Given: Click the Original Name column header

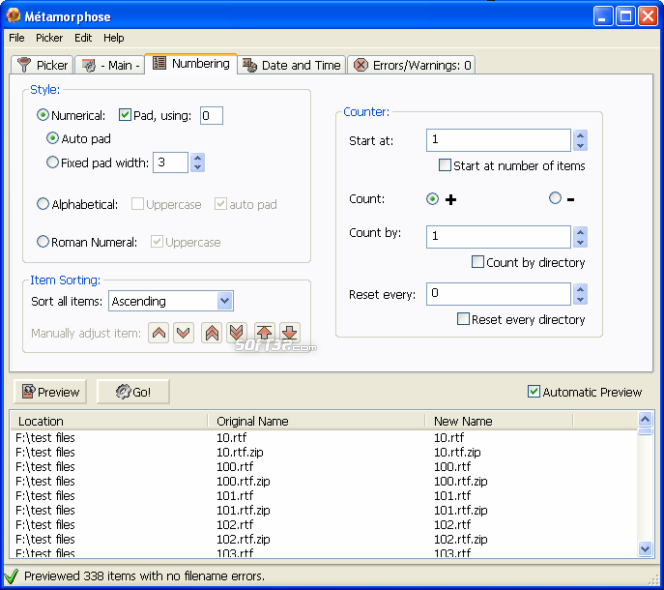Looking at the screenshot, I should point(316,421).
